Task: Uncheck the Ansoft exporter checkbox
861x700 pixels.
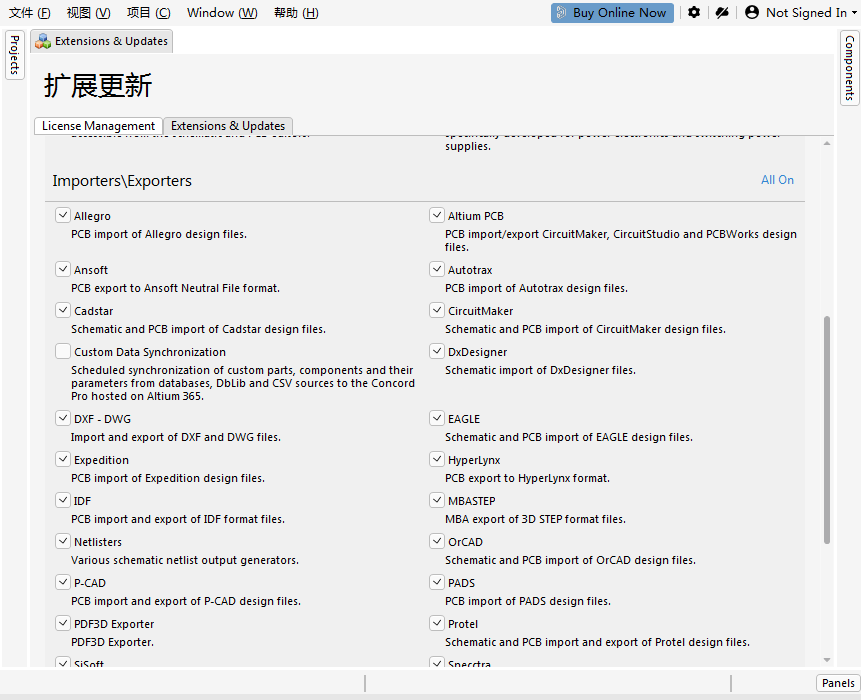Action: coord(63,269)
